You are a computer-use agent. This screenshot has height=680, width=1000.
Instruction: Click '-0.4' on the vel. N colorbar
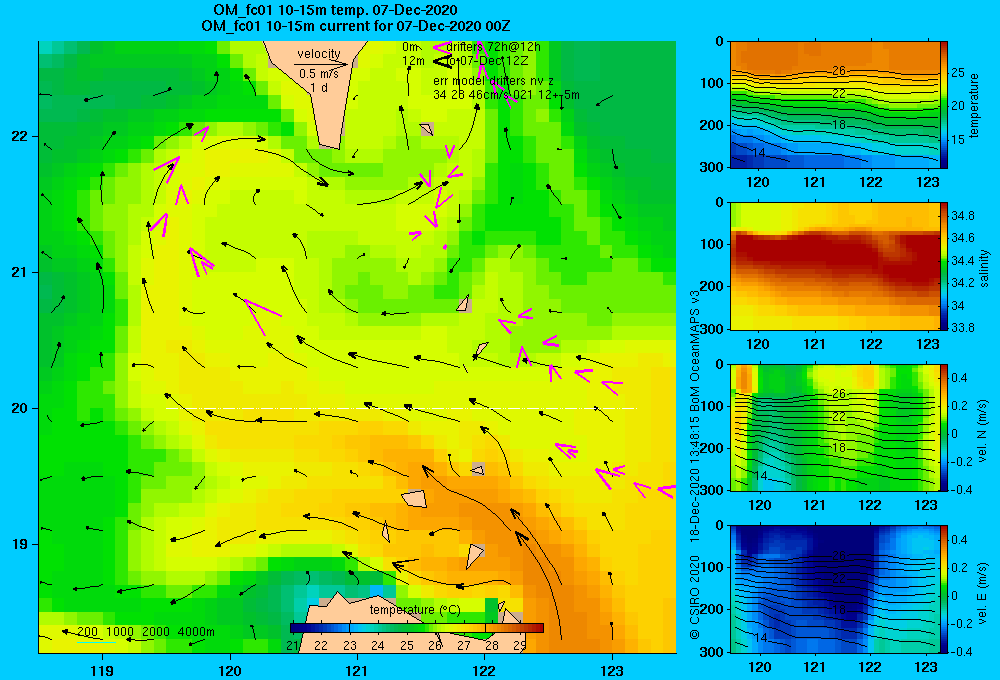tap(961, 490)
